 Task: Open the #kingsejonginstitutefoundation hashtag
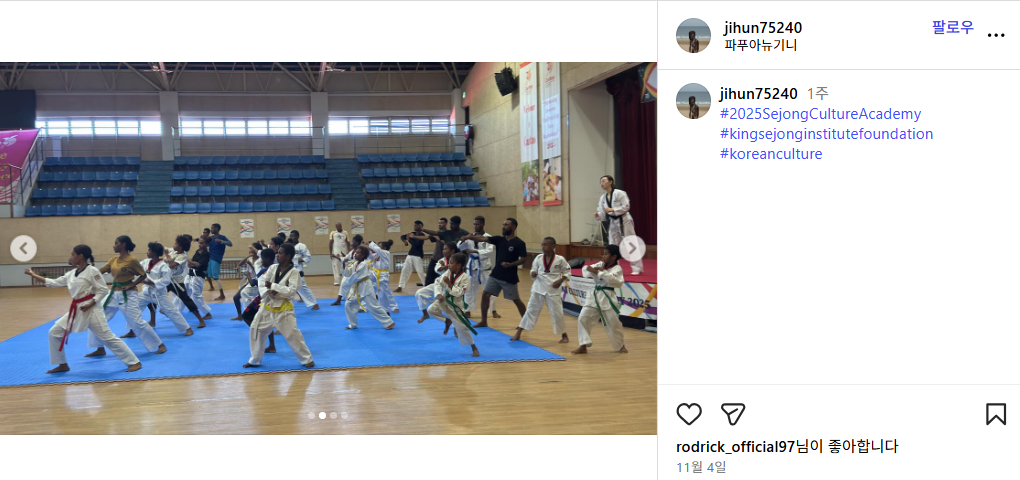tap(826, 134)
